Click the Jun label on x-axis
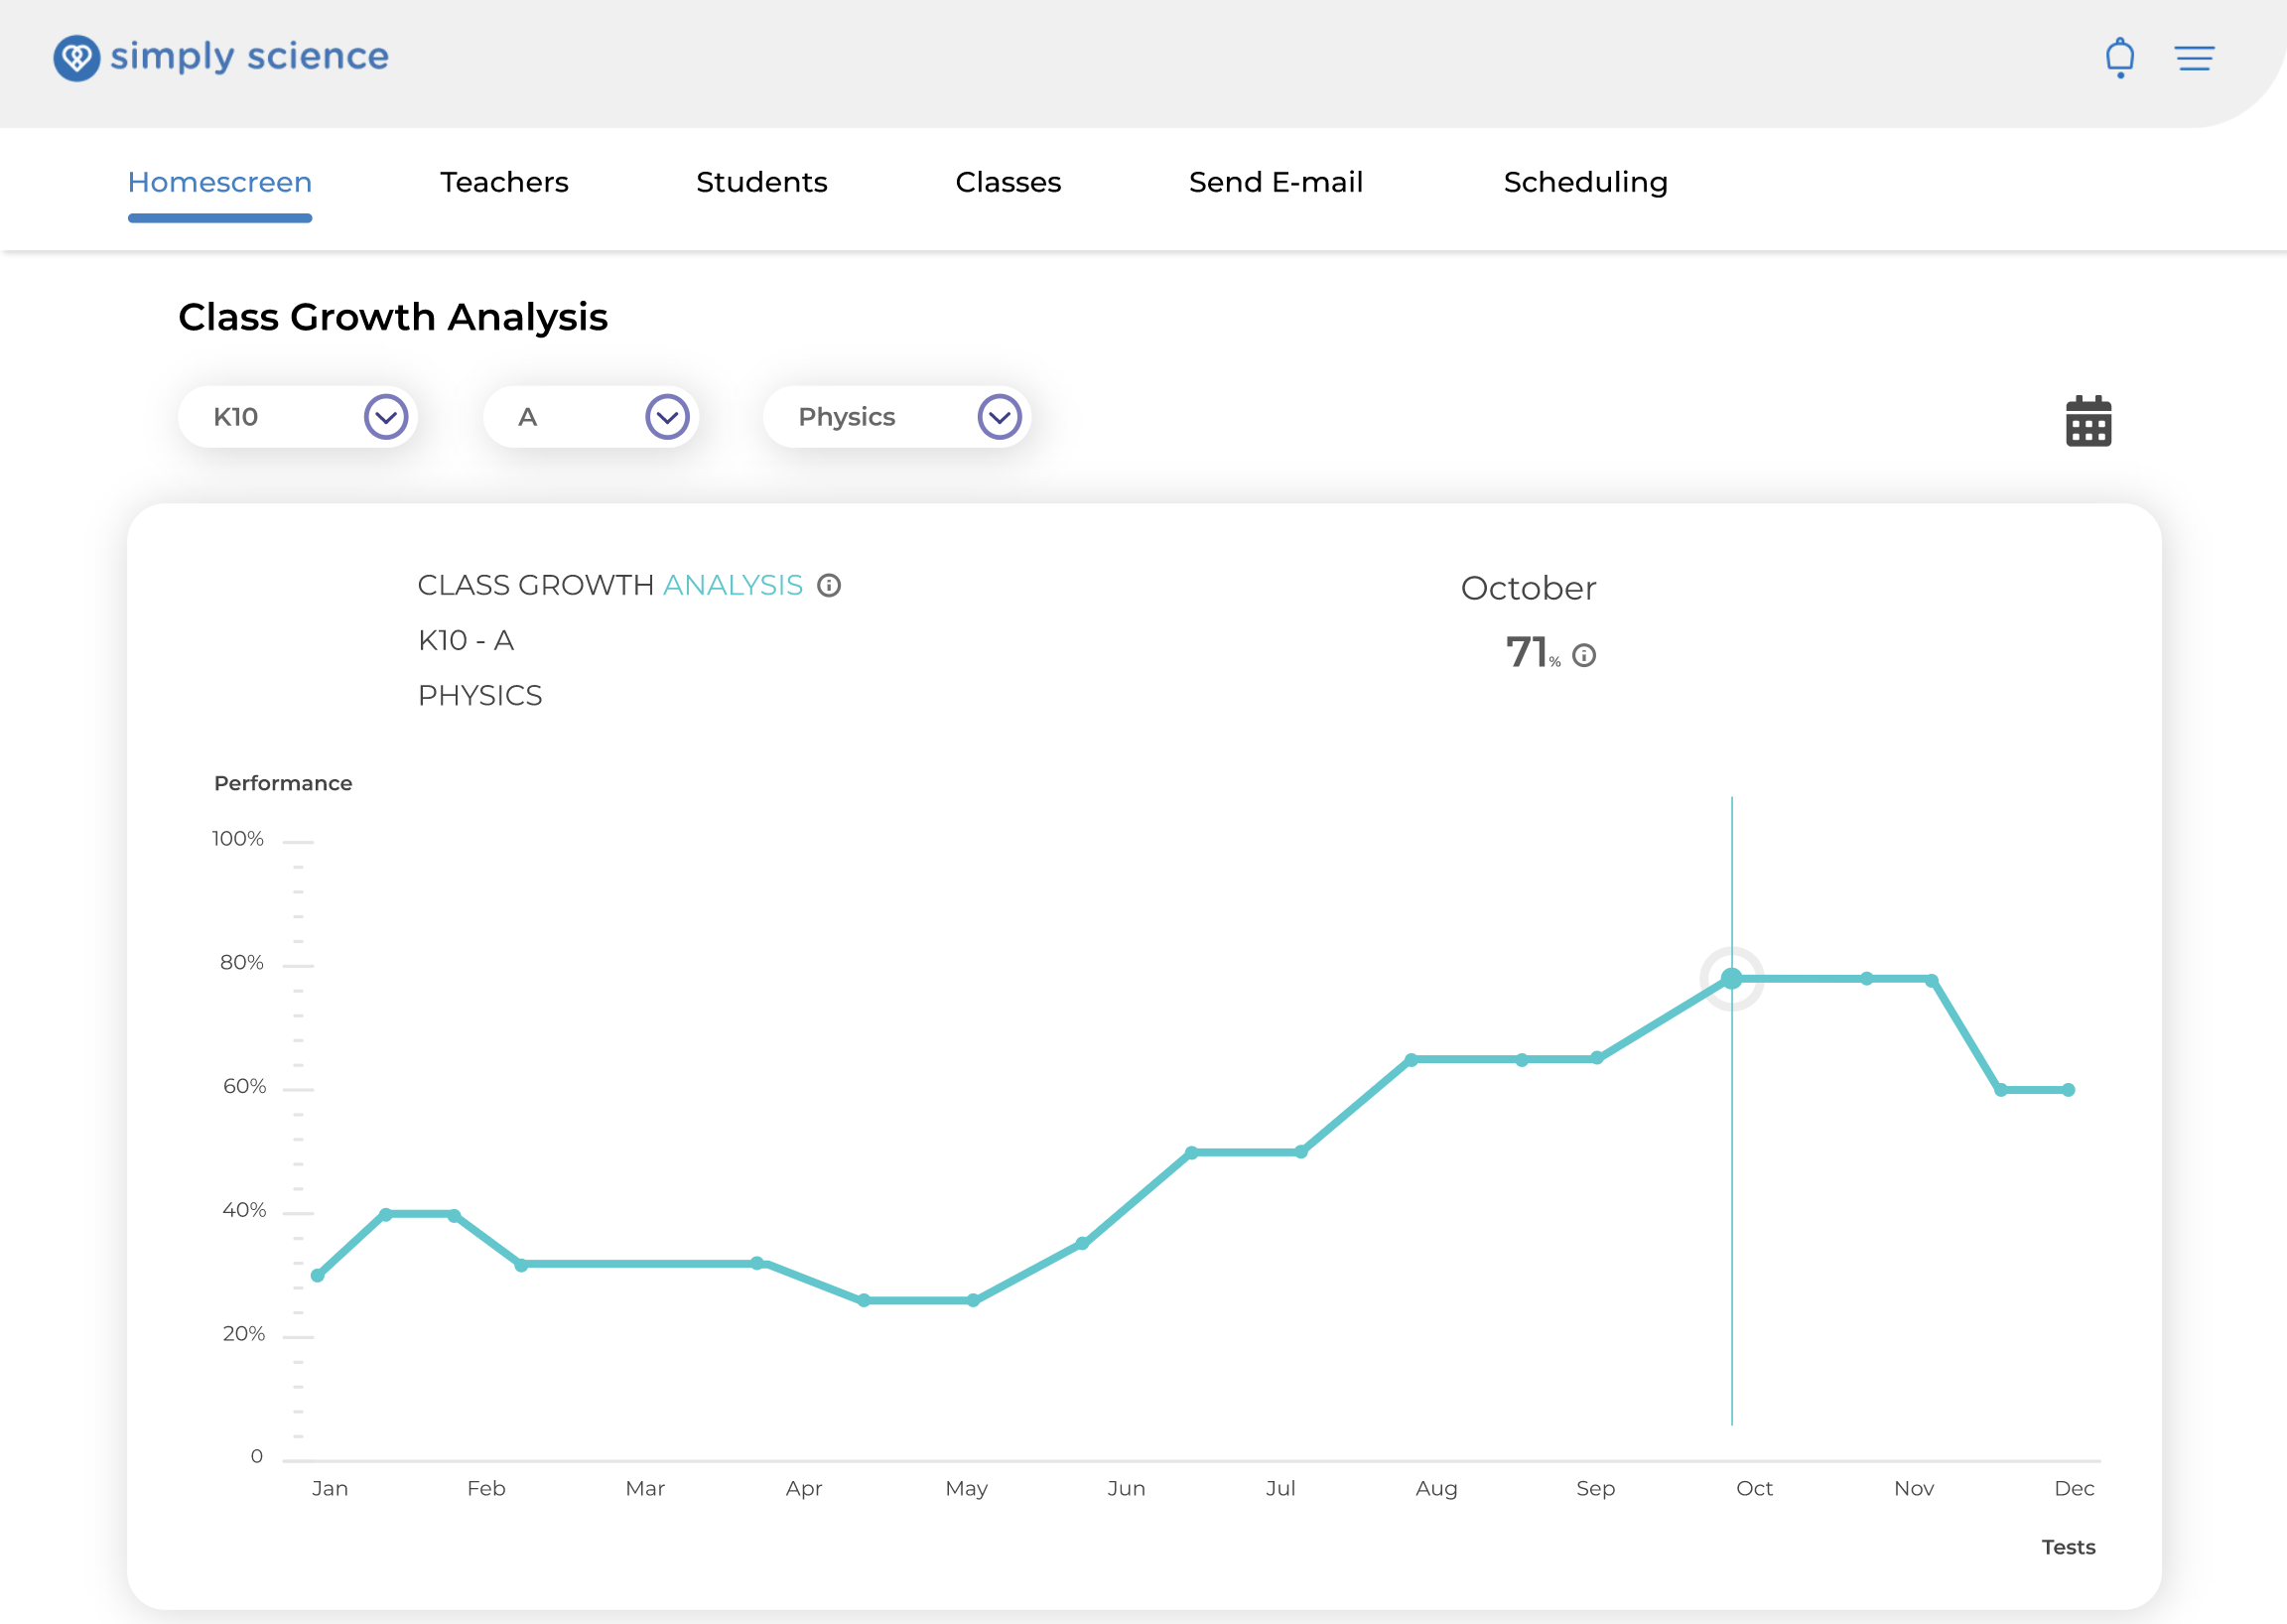The image size is (2287, 1624). click(x=1126, y=1489)
